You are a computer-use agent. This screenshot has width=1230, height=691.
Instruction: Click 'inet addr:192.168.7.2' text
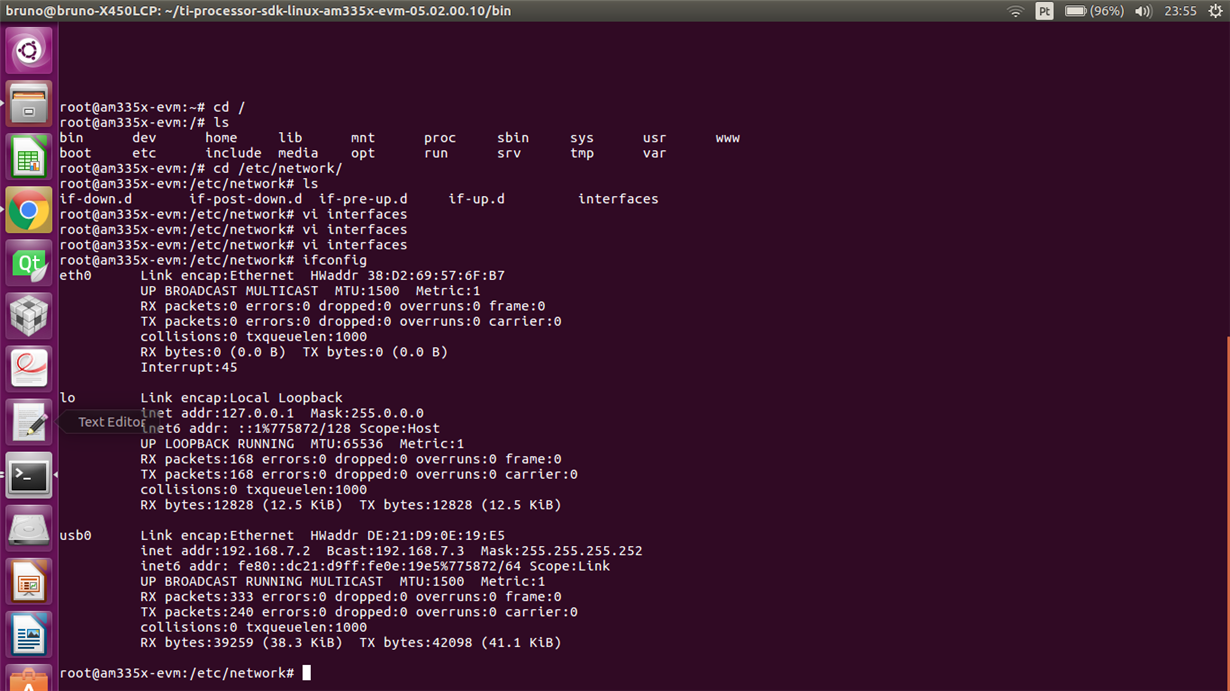[x=225, y=551]
